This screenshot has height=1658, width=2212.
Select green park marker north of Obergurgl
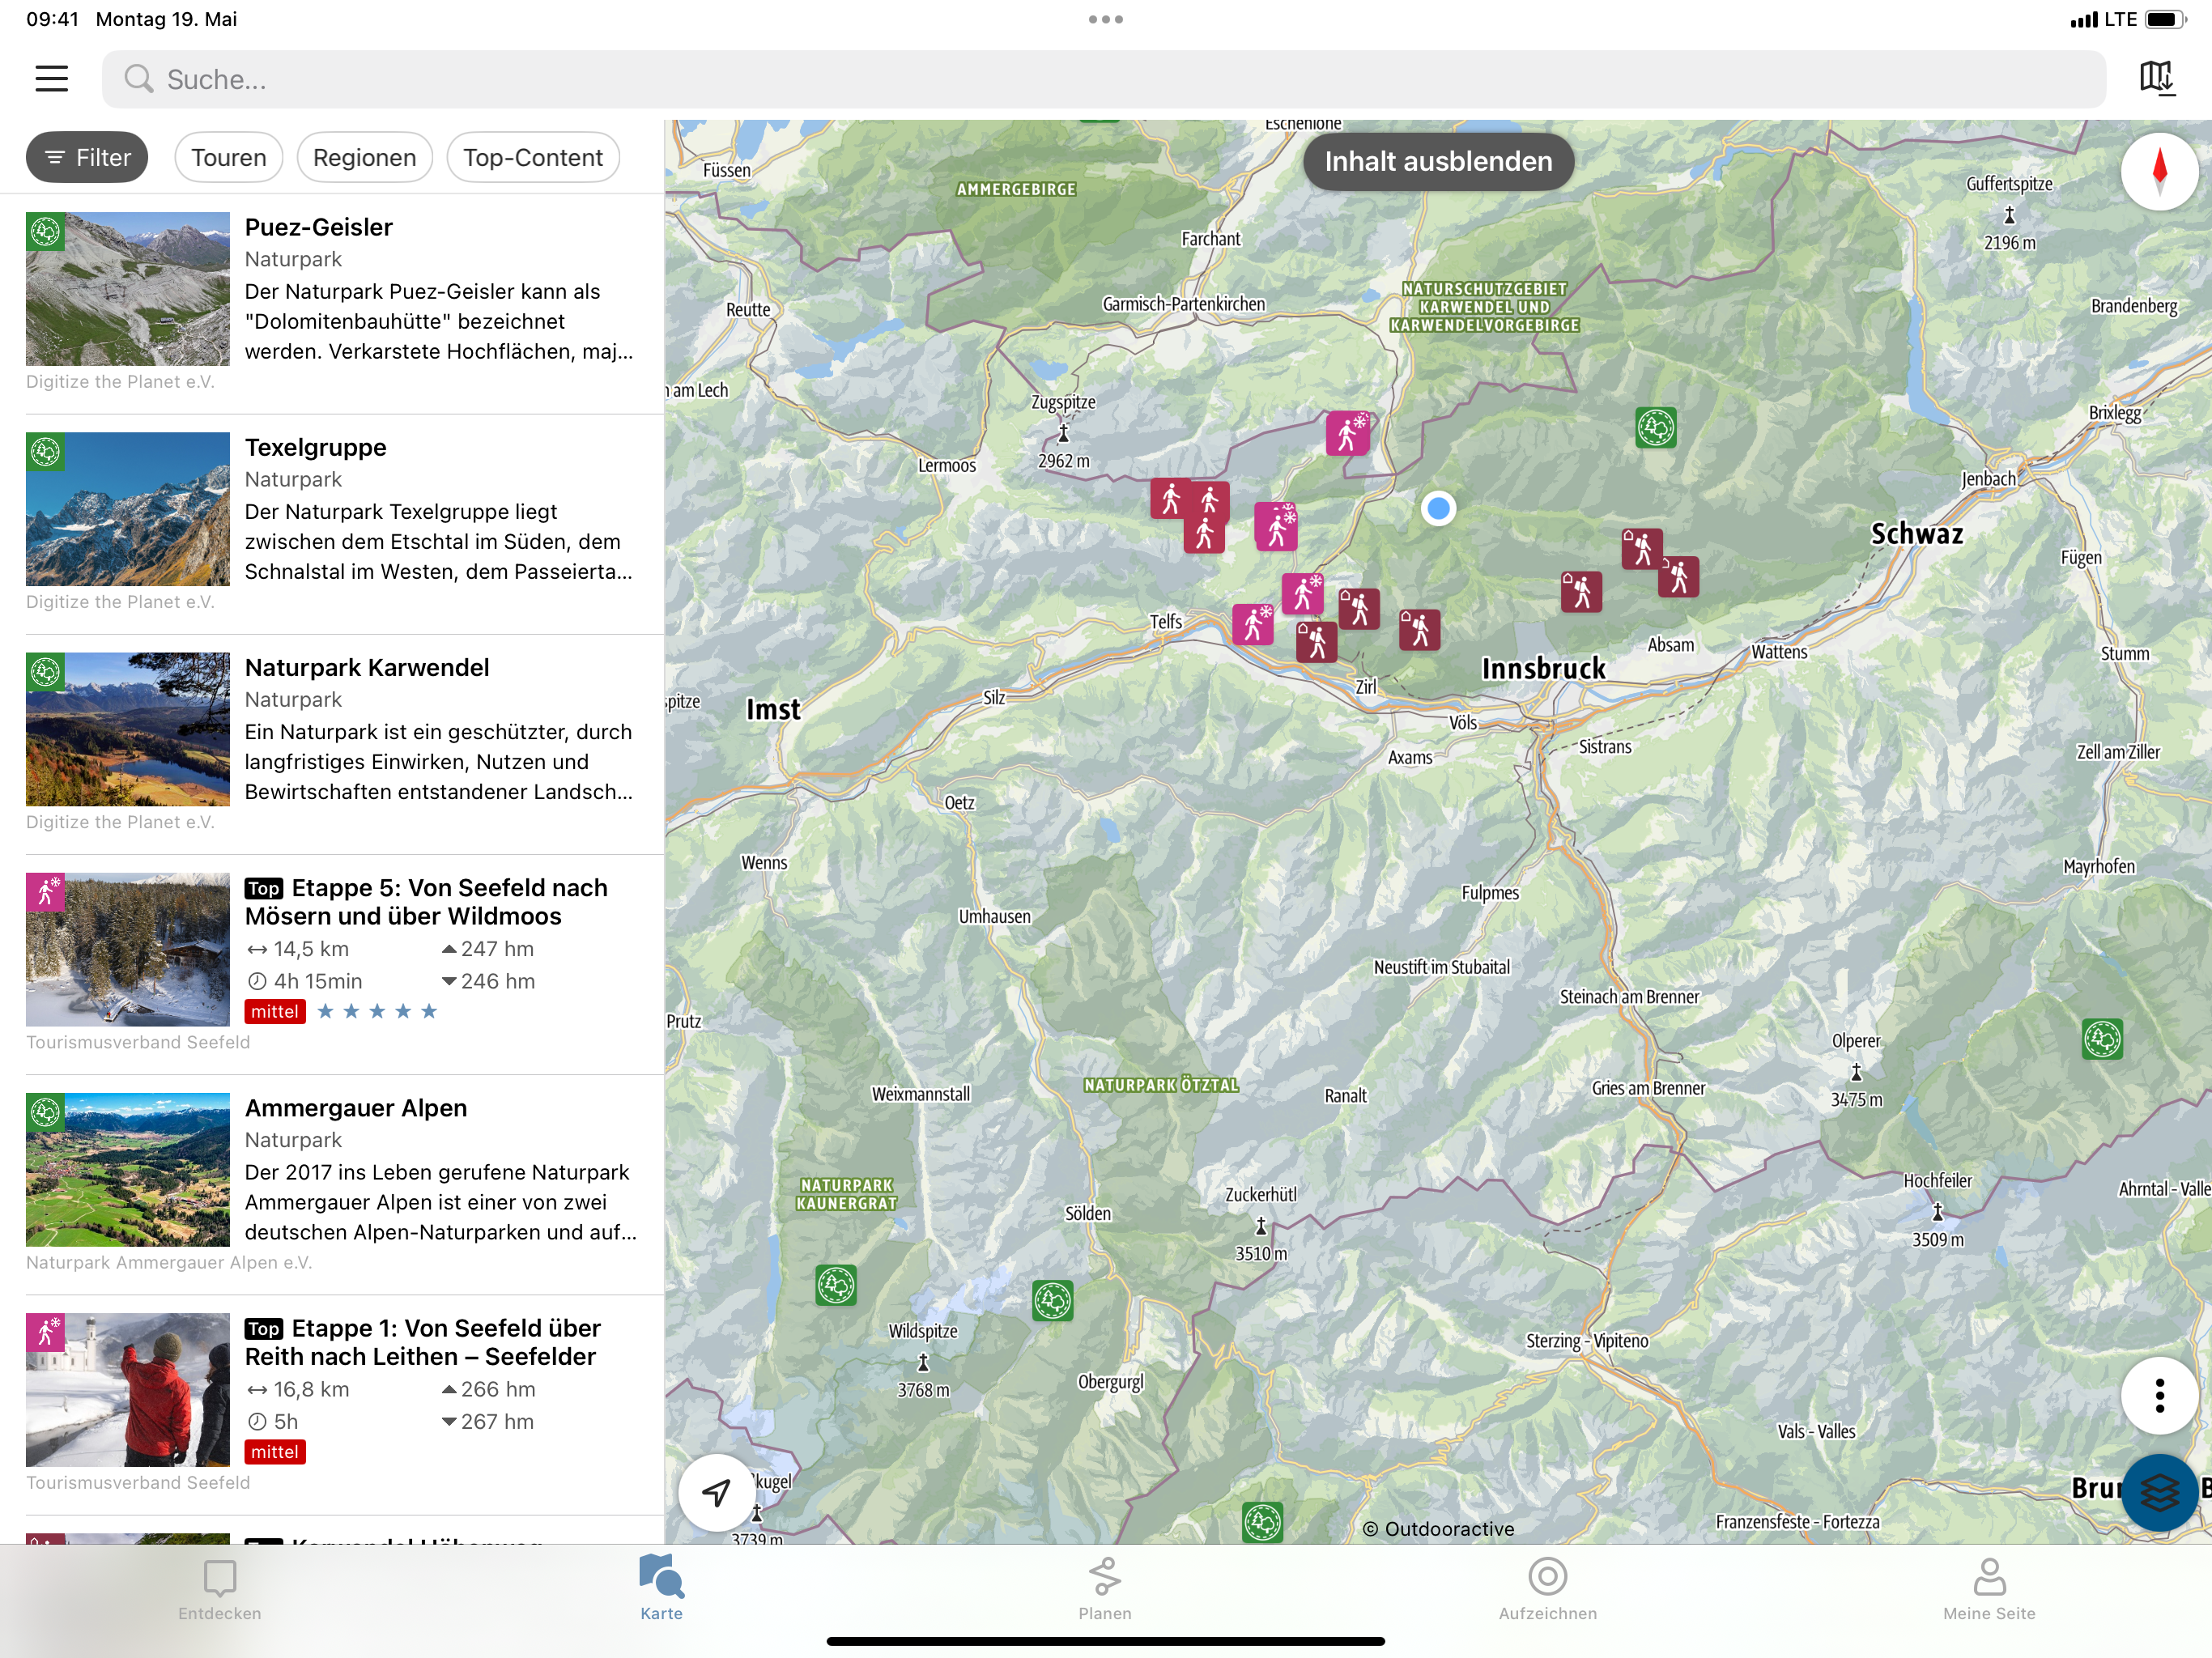coord(1052,1301)
